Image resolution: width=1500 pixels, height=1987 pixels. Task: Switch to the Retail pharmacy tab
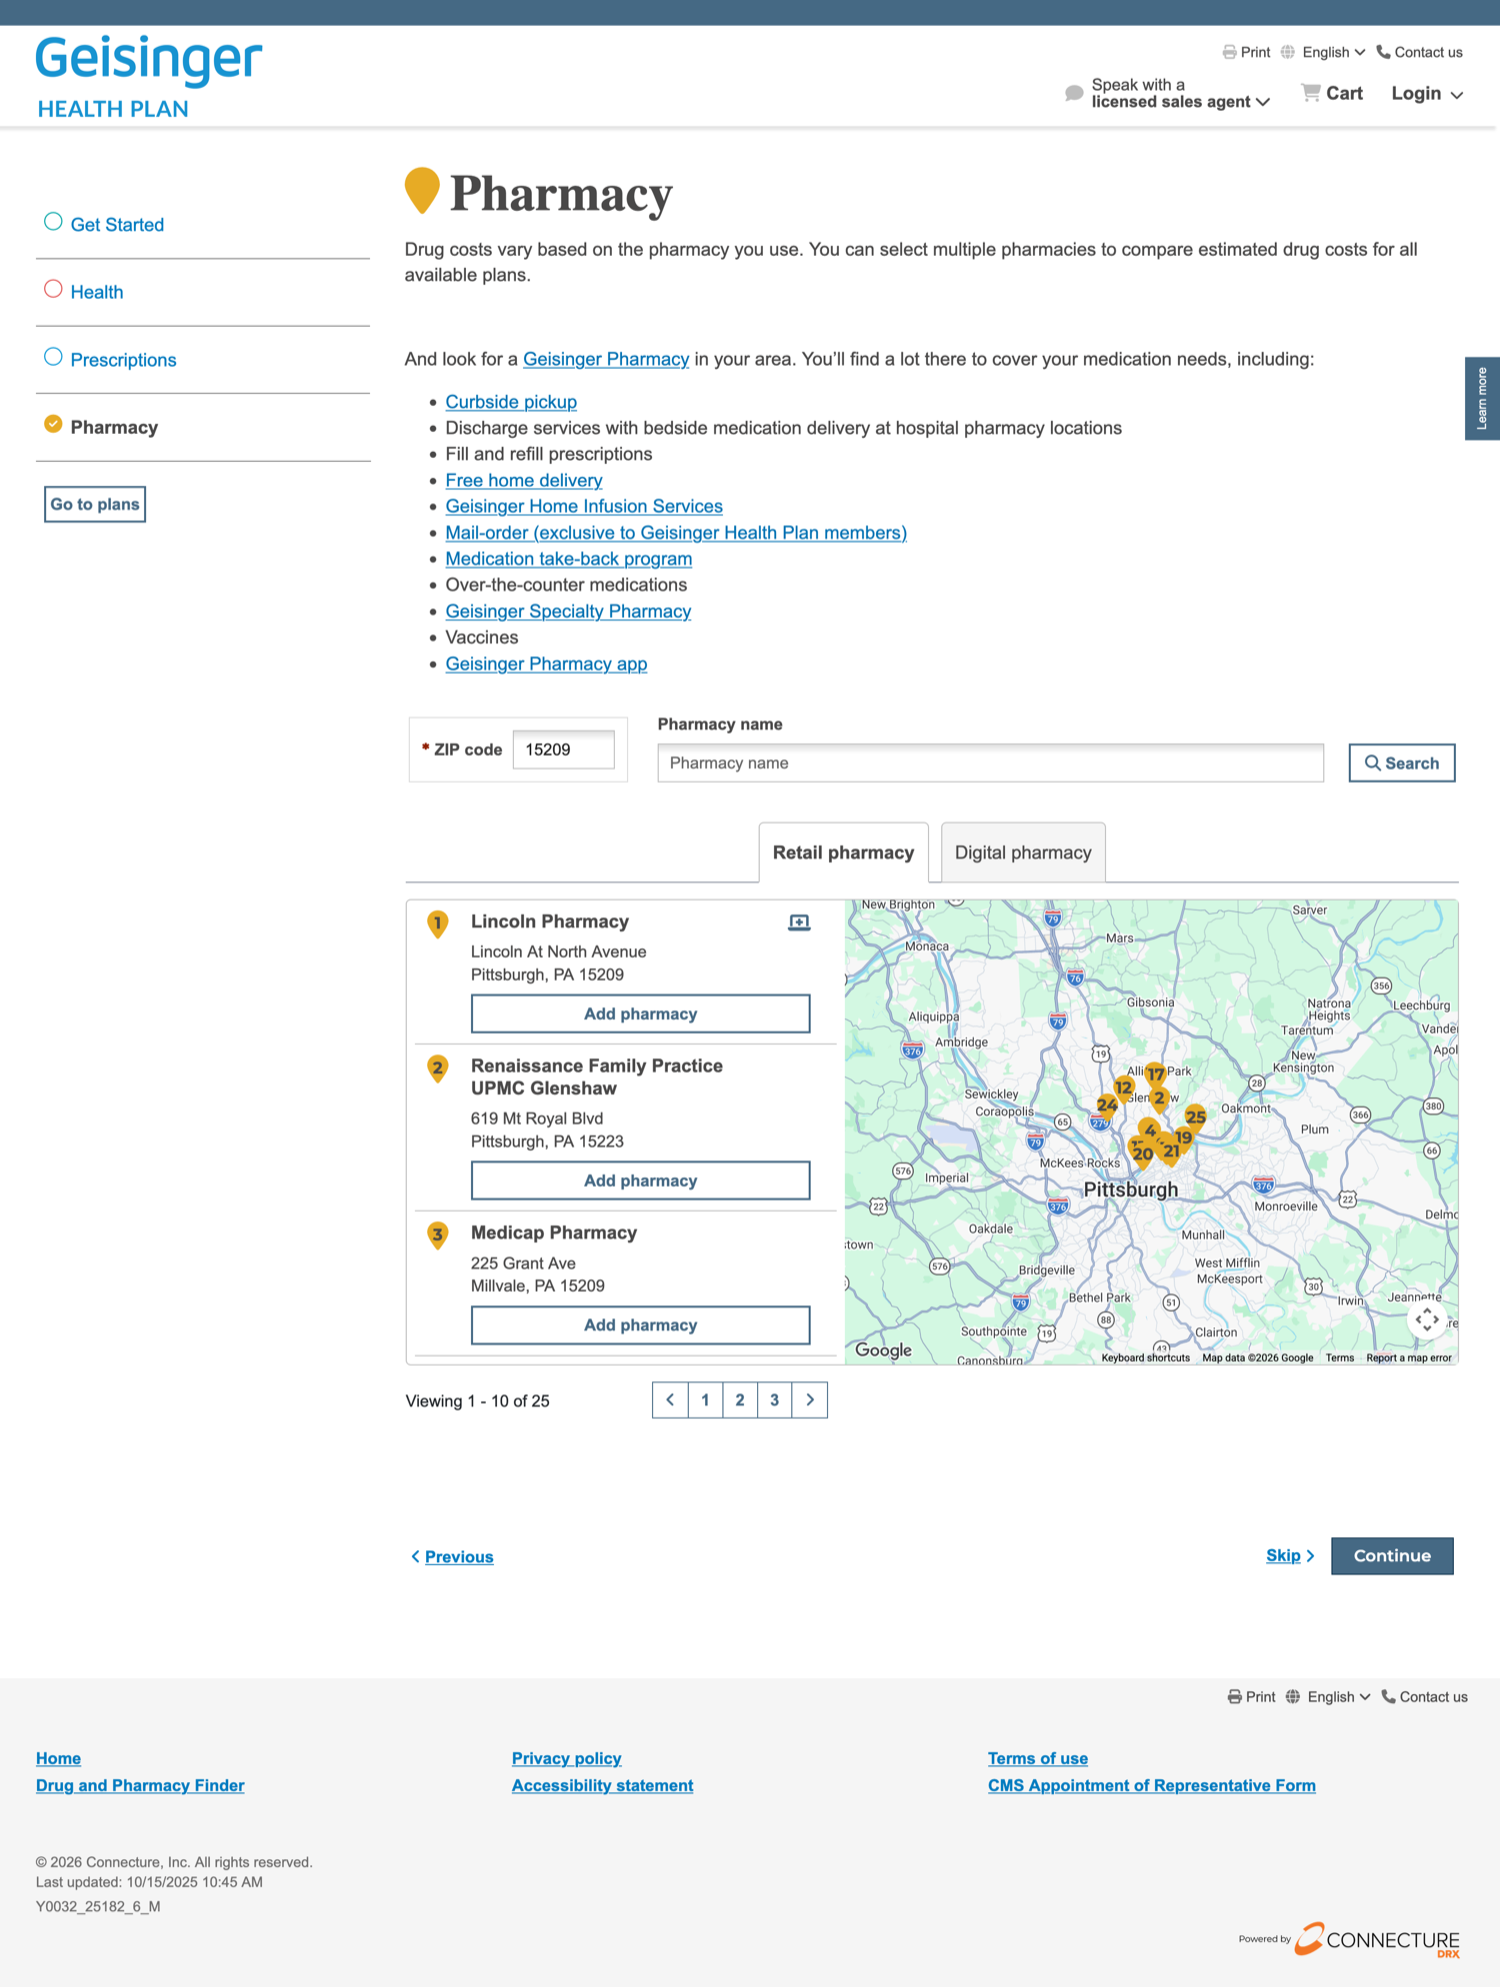click(x=843, y=853)
